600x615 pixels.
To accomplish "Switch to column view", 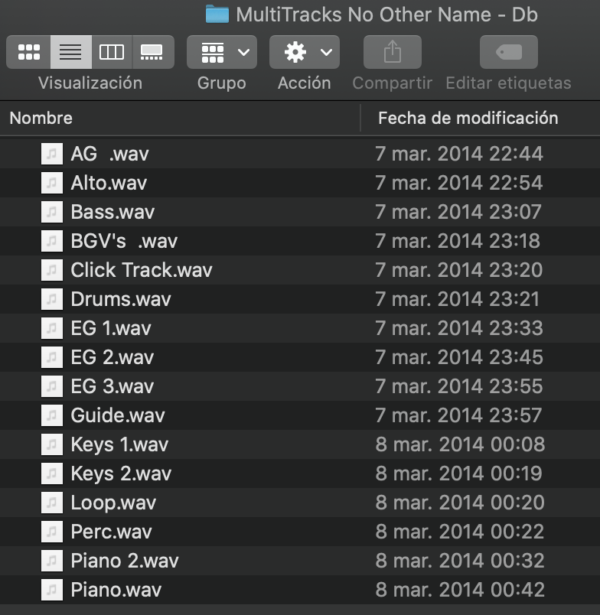I will click(x=112, y=52).
